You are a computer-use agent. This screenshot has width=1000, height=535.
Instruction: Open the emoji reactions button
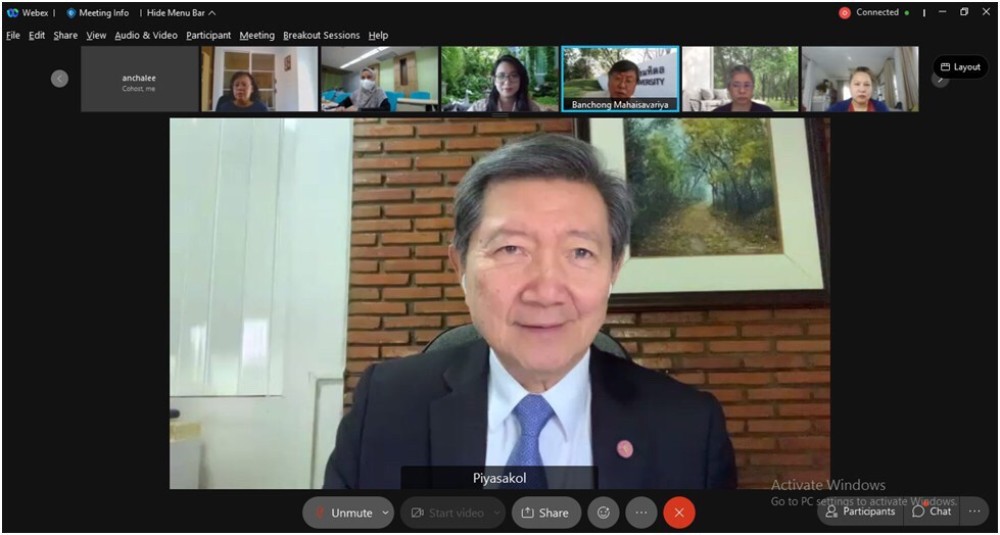pyautogui.click(x=603, y=512)
